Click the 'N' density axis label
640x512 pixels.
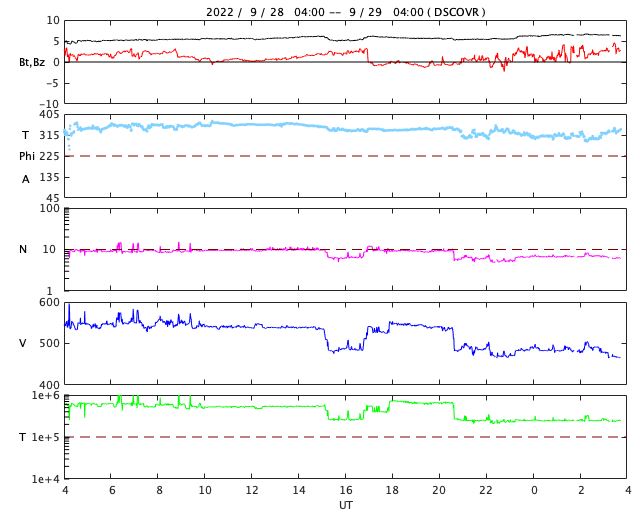23,249
